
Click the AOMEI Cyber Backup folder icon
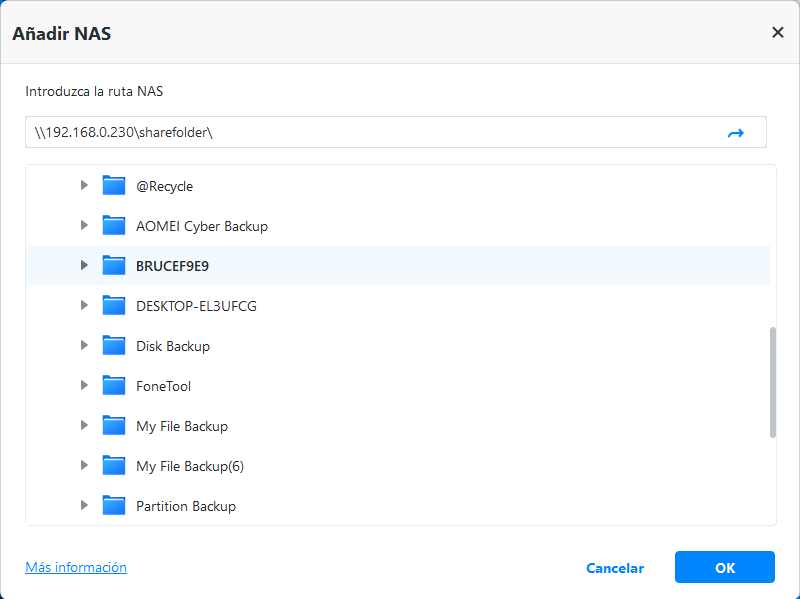113,226
